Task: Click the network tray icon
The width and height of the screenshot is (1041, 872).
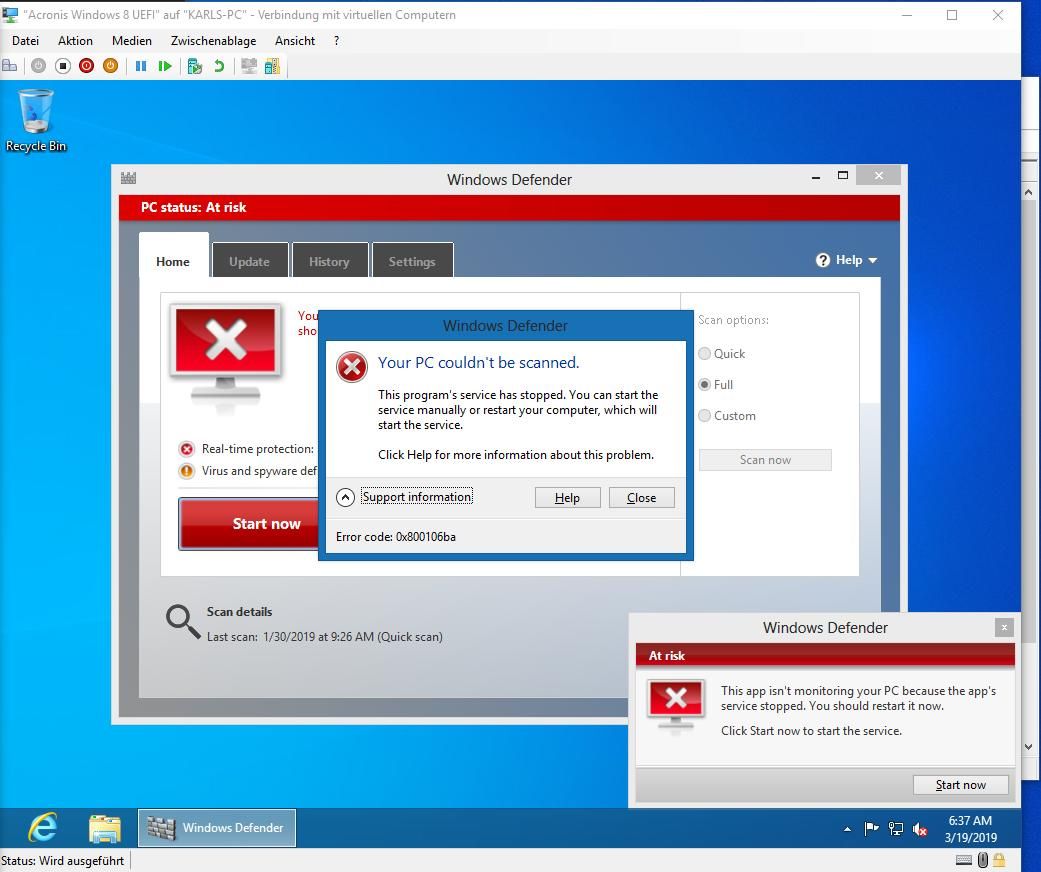Action: 896,828
